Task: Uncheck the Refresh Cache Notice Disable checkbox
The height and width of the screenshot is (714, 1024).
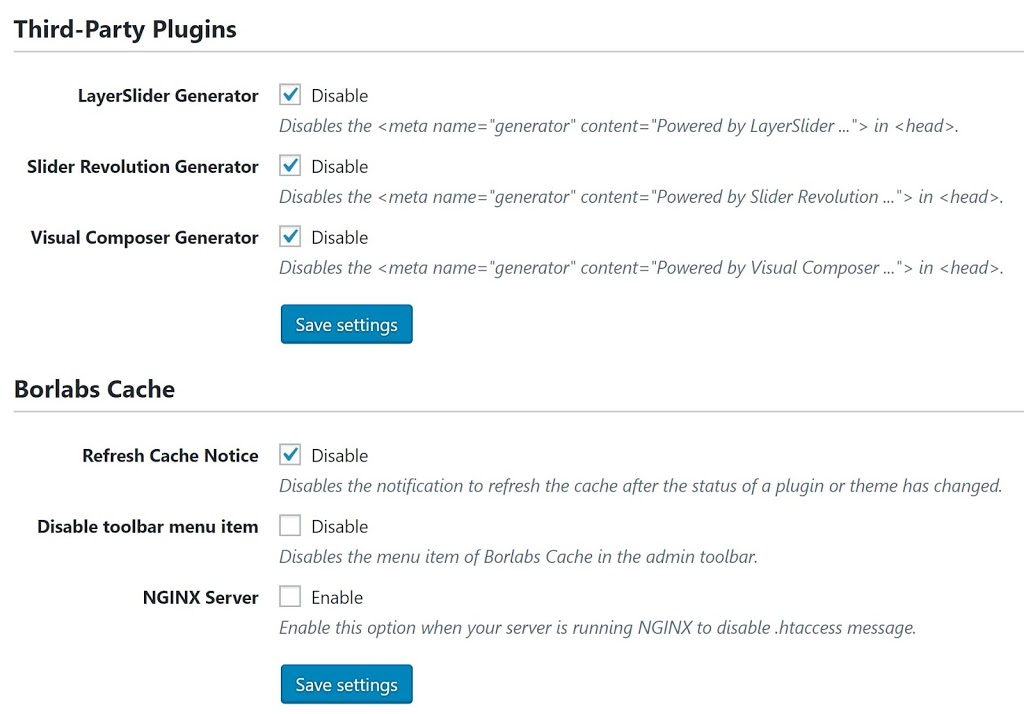Action: pos(289,455)
